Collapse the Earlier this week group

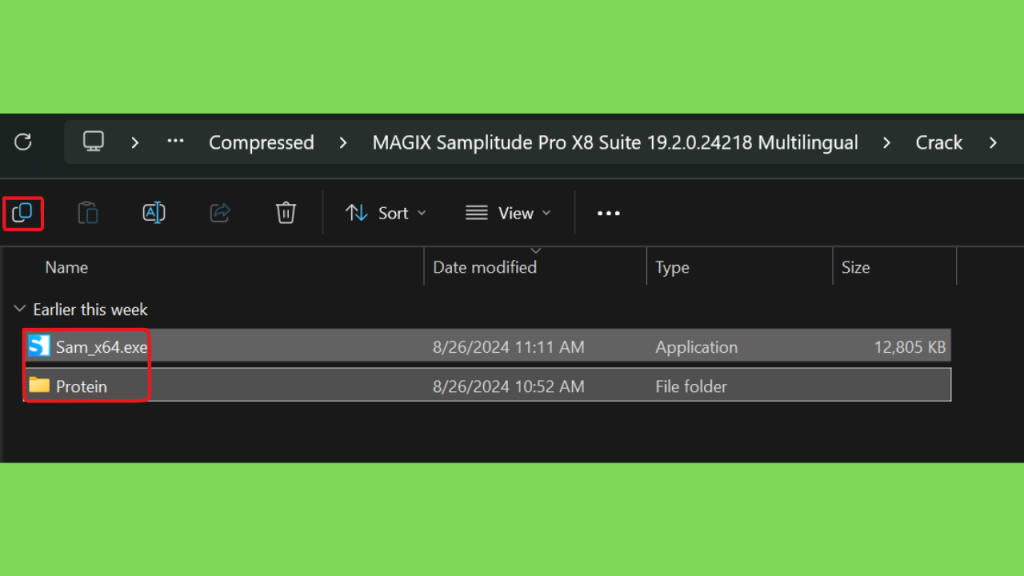tap(20, 310)
